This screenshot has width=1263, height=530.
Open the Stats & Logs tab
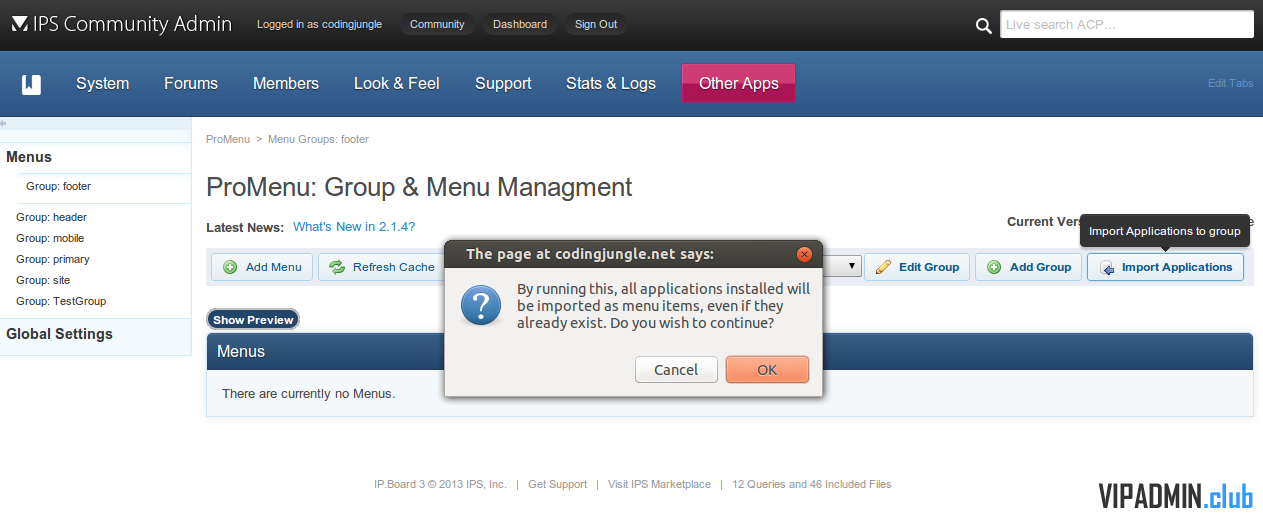click(x=611, y=84)
